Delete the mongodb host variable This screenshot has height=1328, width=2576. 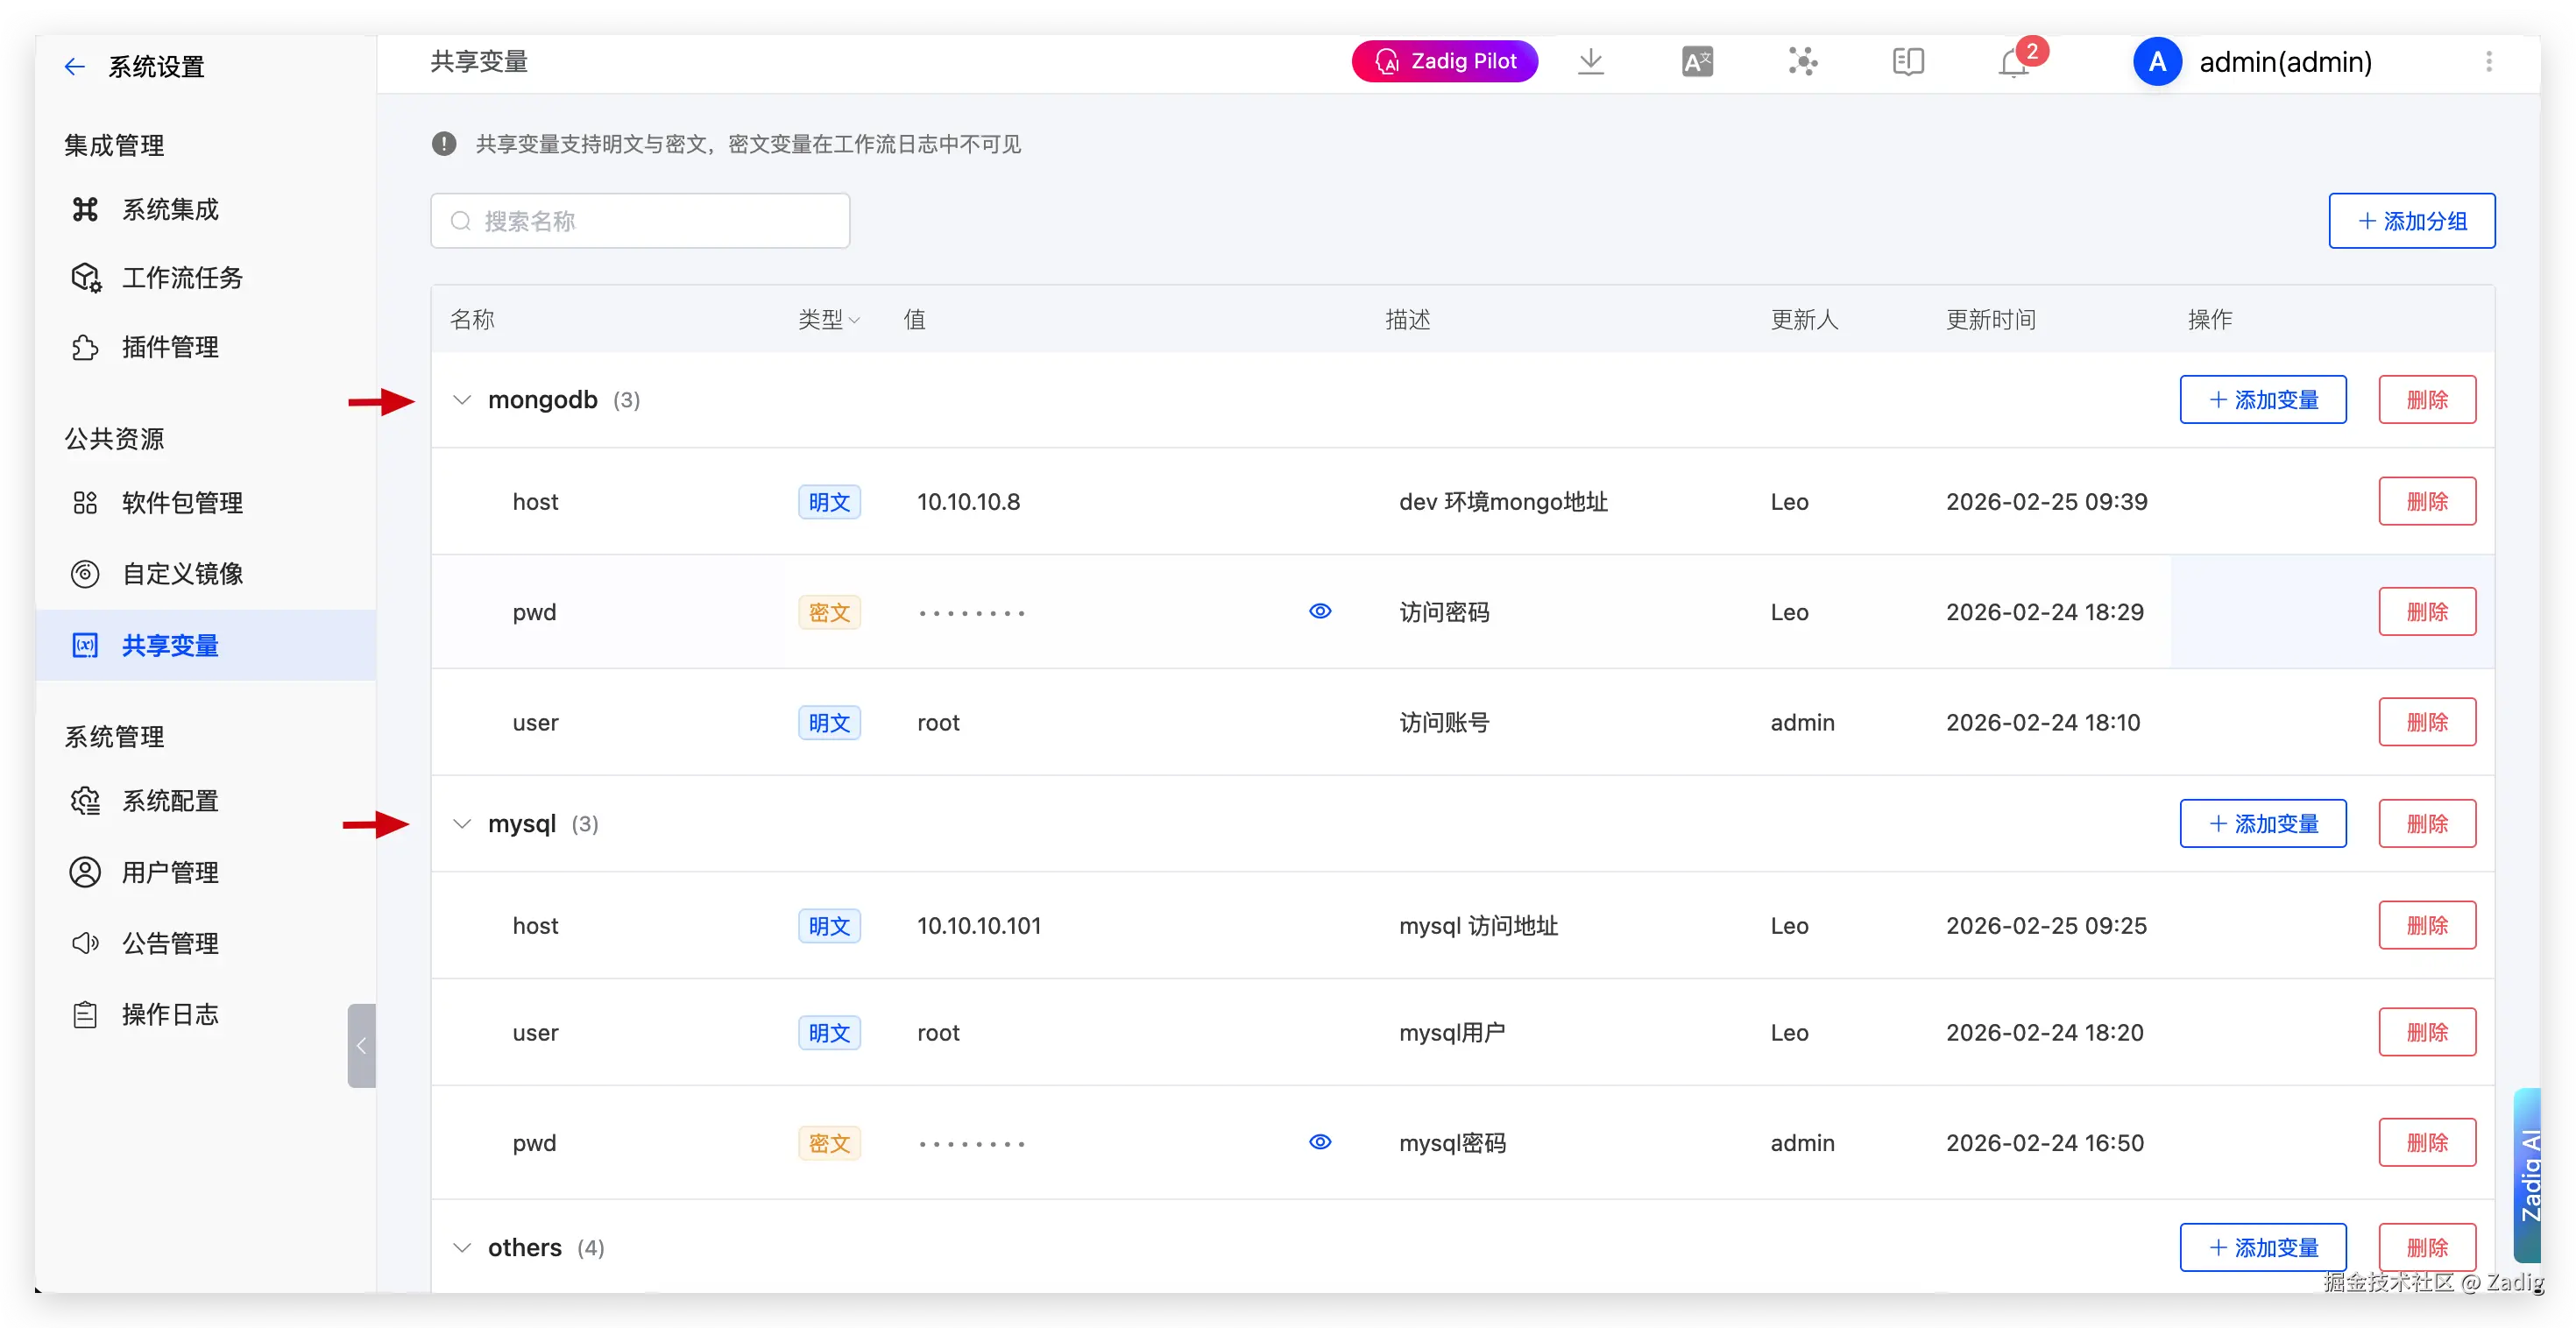[x=2427, y=502]
